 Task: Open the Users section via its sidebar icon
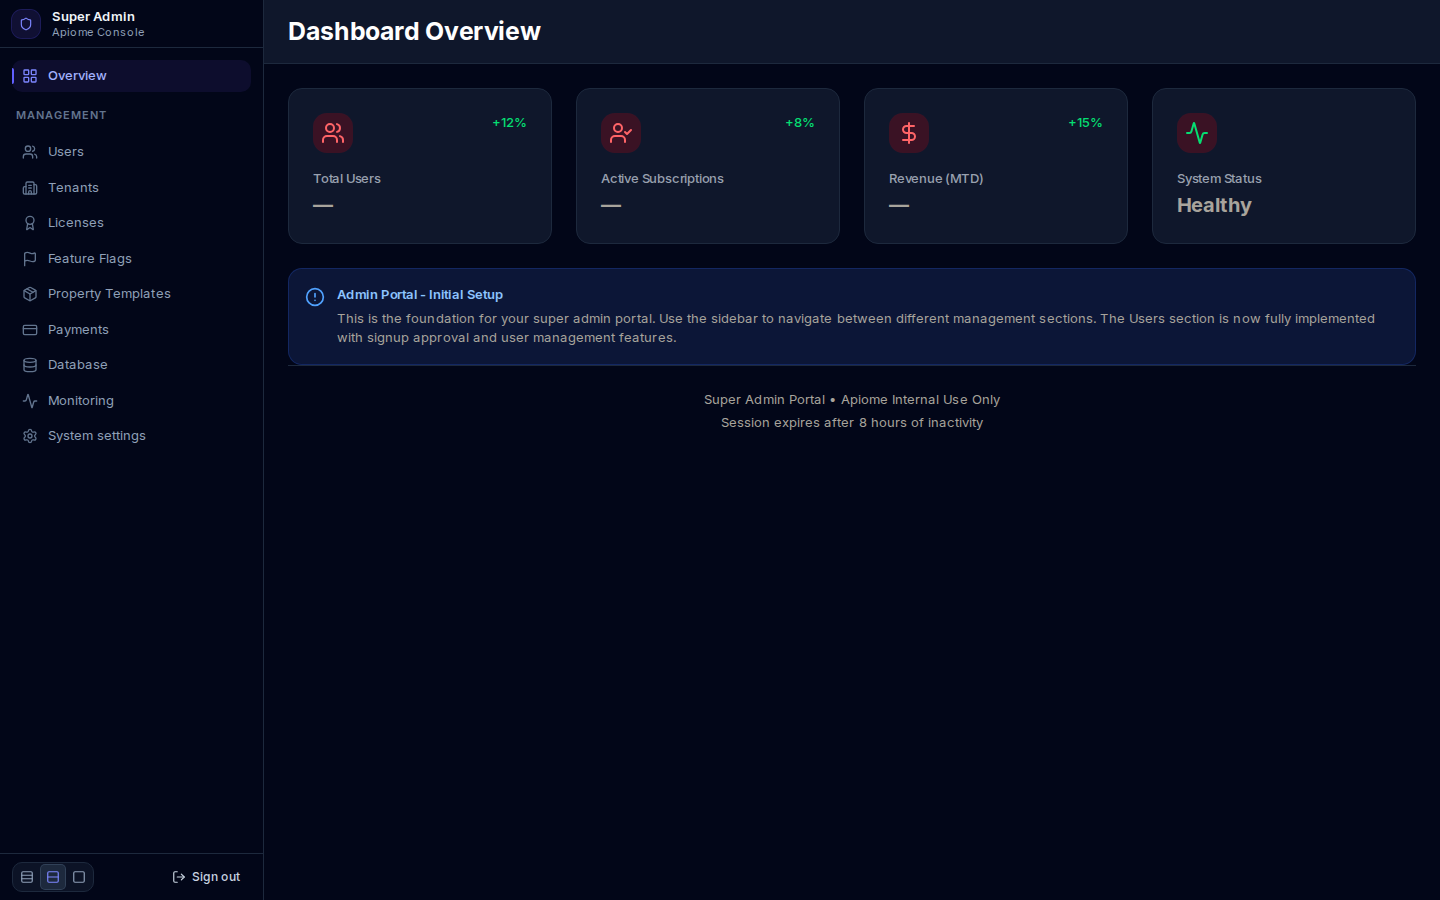coord(30,152)
